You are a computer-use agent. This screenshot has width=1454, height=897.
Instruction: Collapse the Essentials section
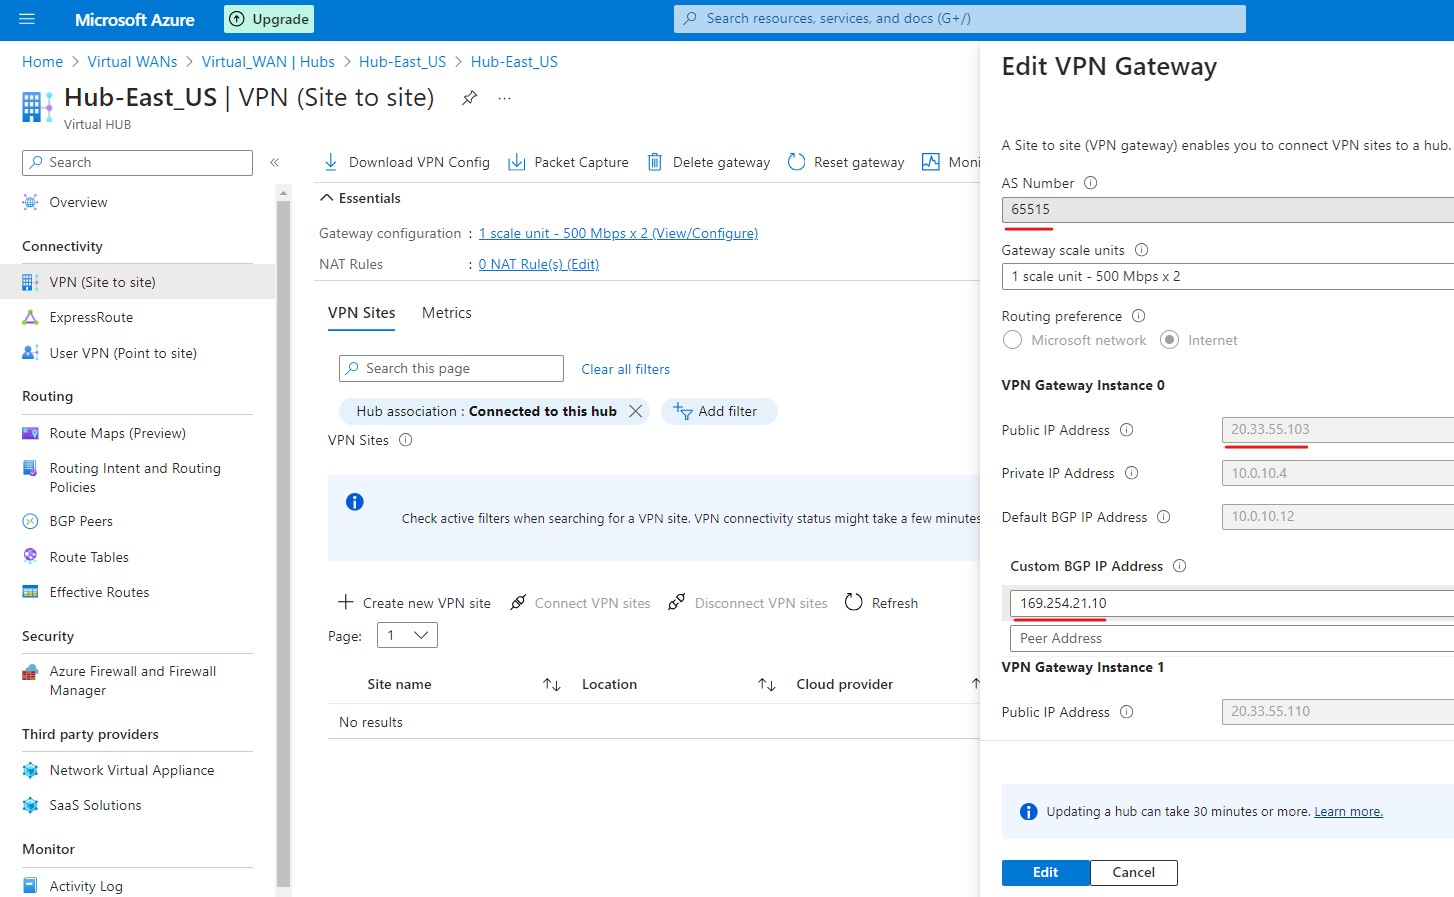pyautogui.click(x=327, y=198)
